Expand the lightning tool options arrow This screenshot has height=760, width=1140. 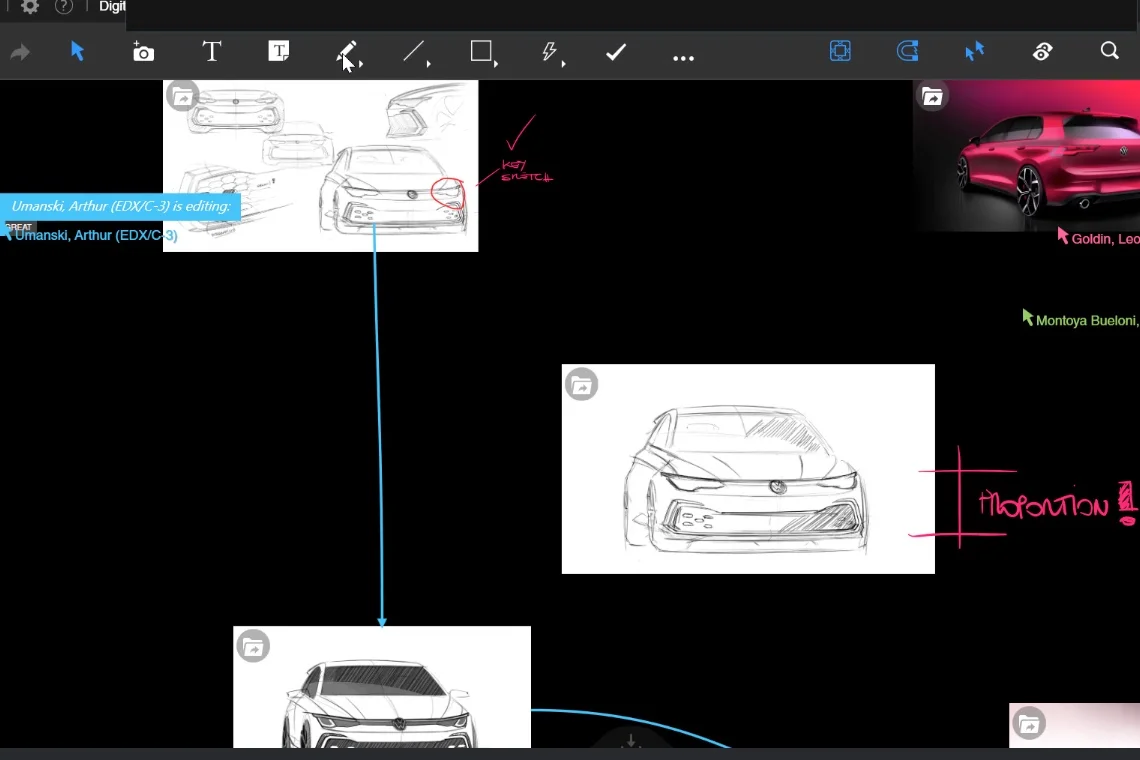pos(563,64)
